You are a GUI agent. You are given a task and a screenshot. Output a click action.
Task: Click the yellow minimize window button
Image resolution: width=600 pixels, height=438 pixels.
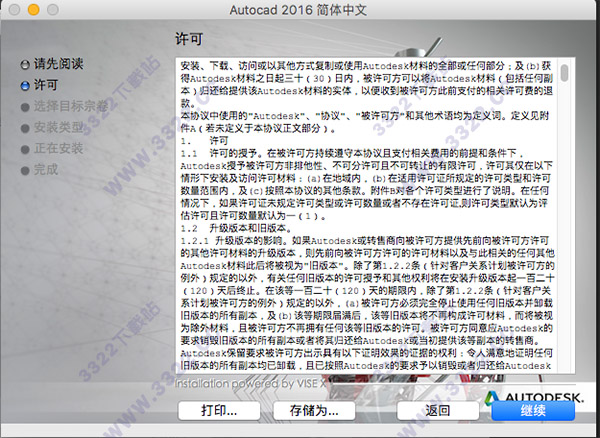[x=34, y=10]
